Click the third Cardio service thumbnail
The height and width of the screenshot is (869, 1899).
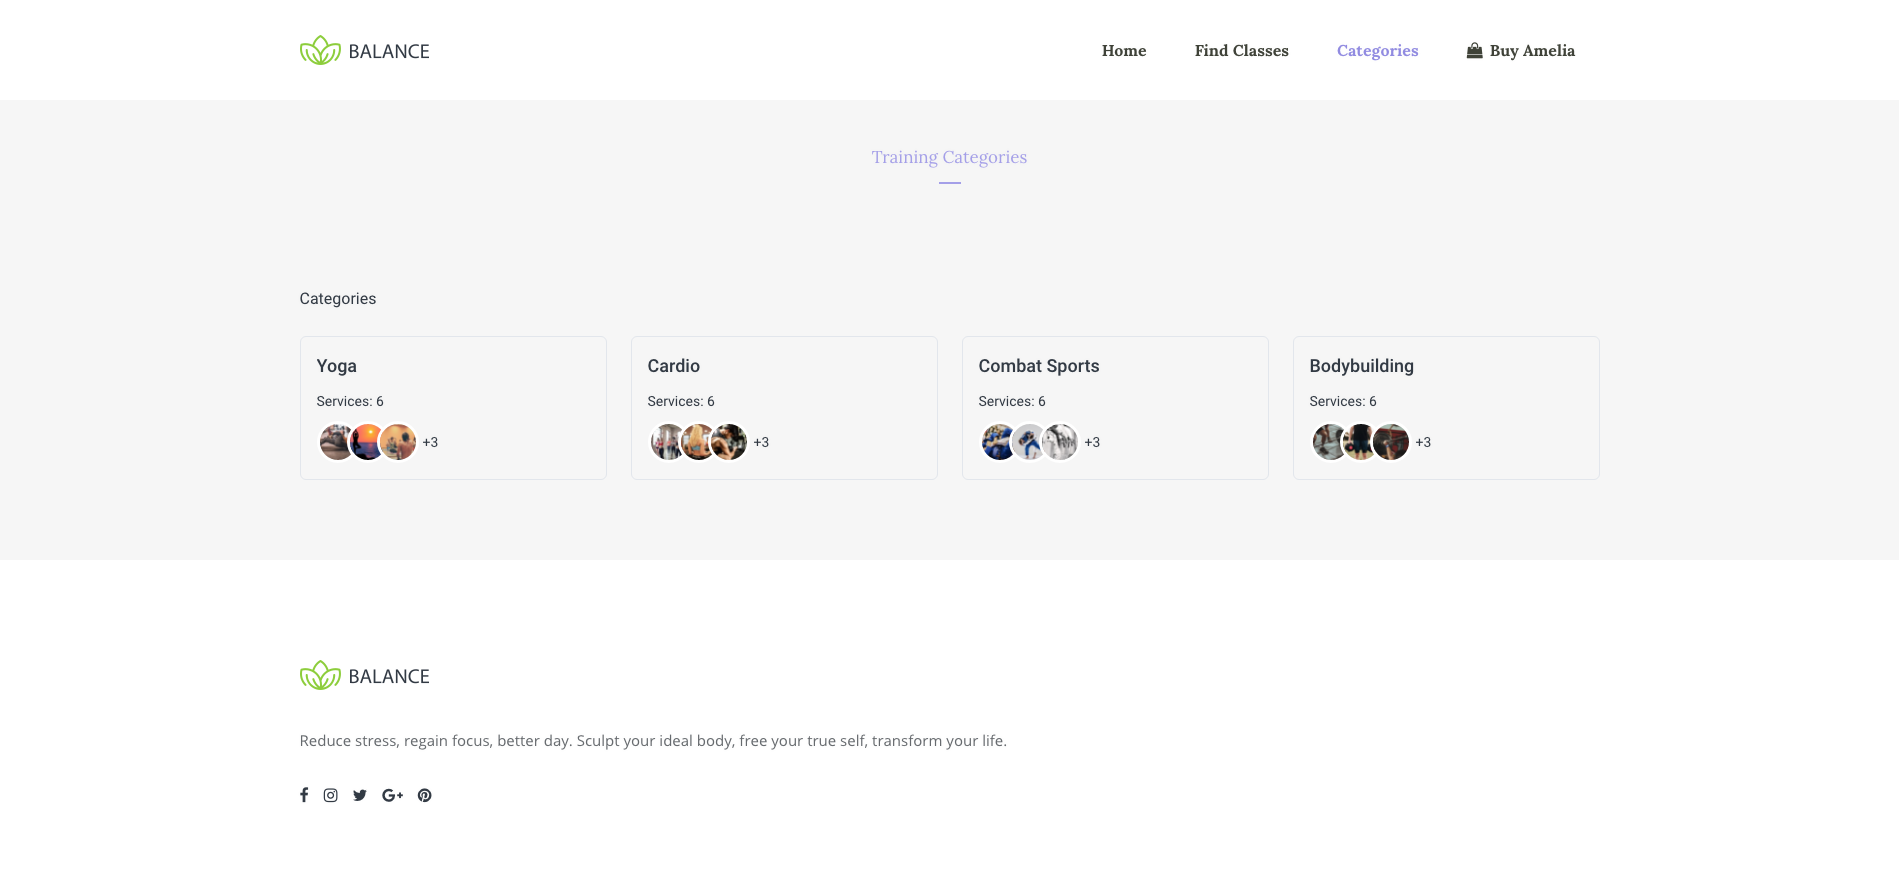click(730, 442)
